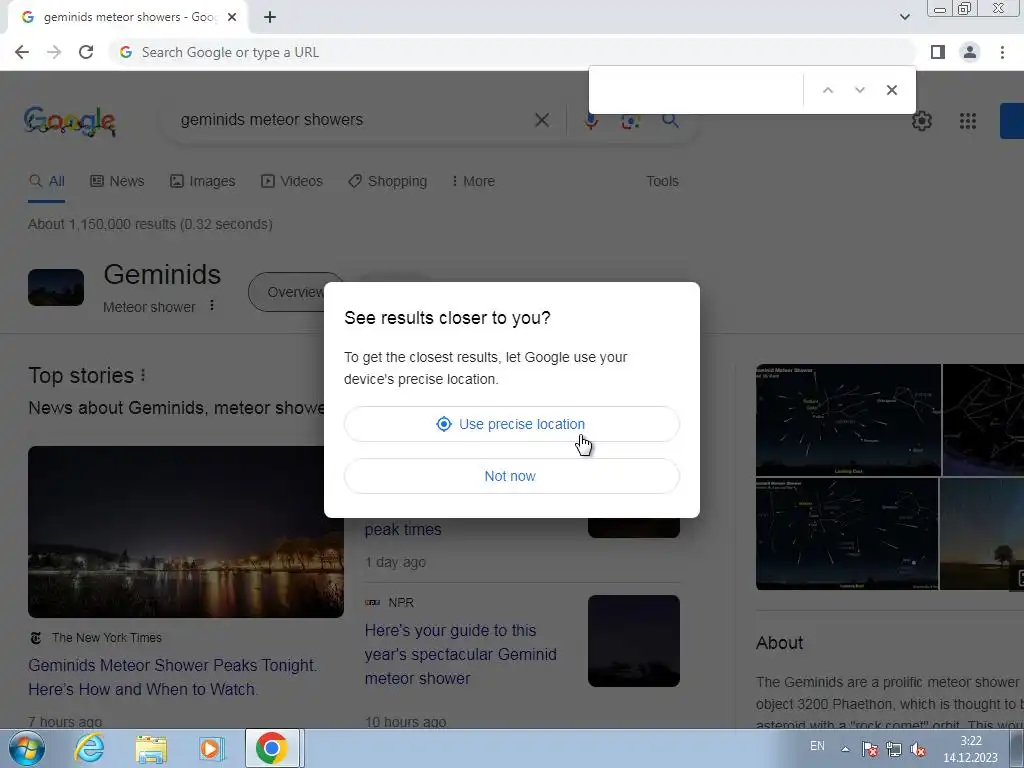Click inside the find-in-page text box
Viewport: 1024px width, 768px height.
[x=696, y=90]
